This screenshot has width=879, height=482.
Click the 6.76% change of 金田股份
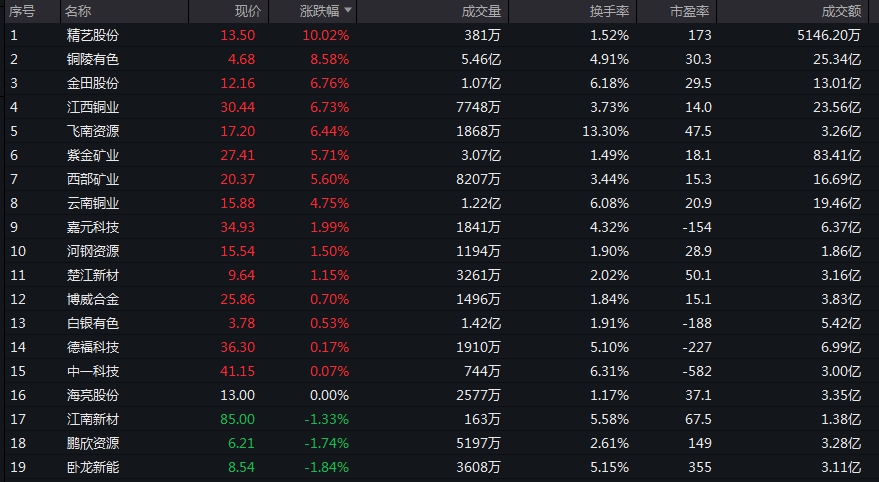(x=330, y=84)
